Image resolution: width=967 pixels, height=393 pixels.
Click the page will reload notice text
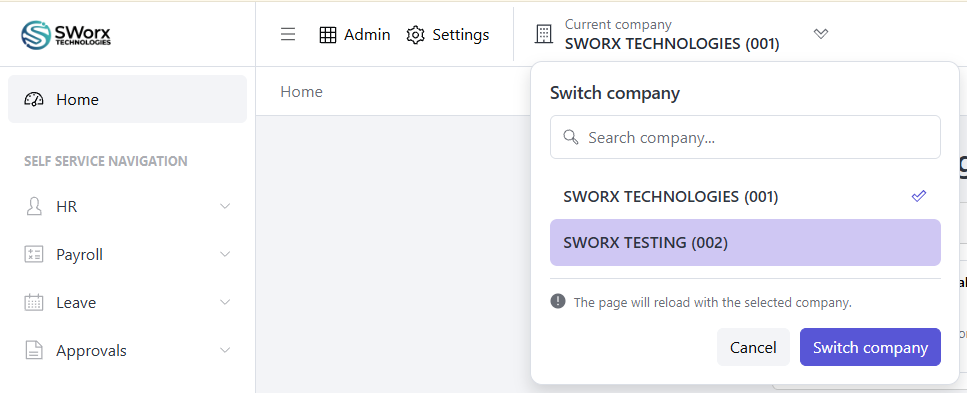[x=712, y=302]
